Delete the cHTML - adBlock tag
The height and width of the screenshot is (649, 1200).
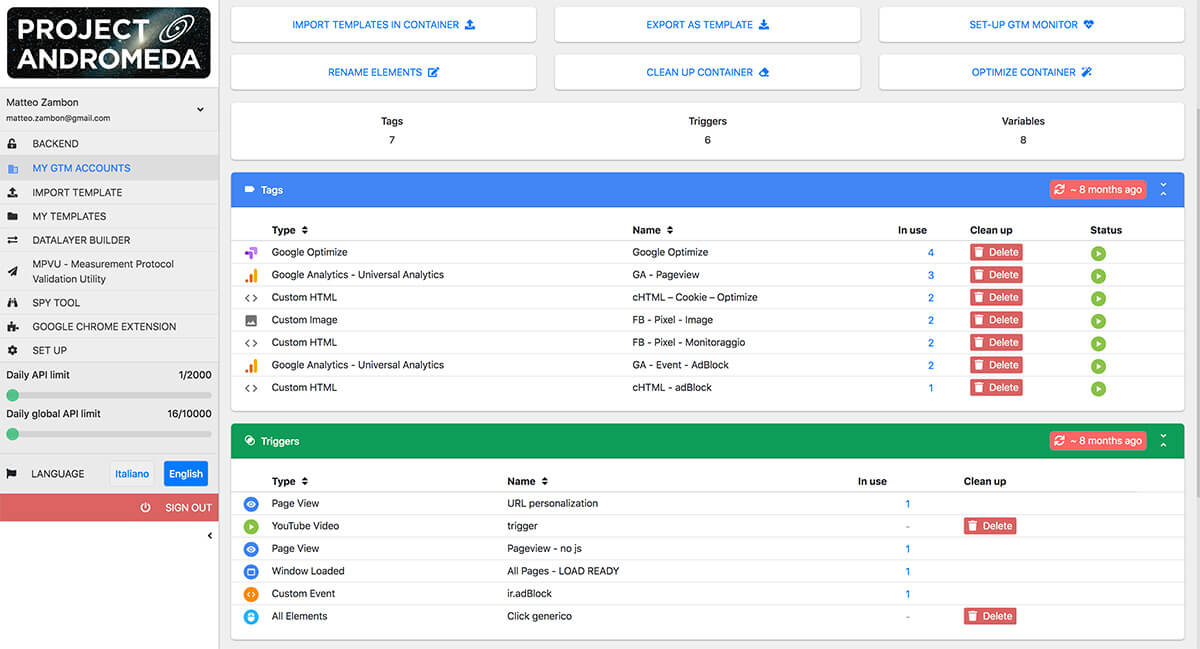996,388
